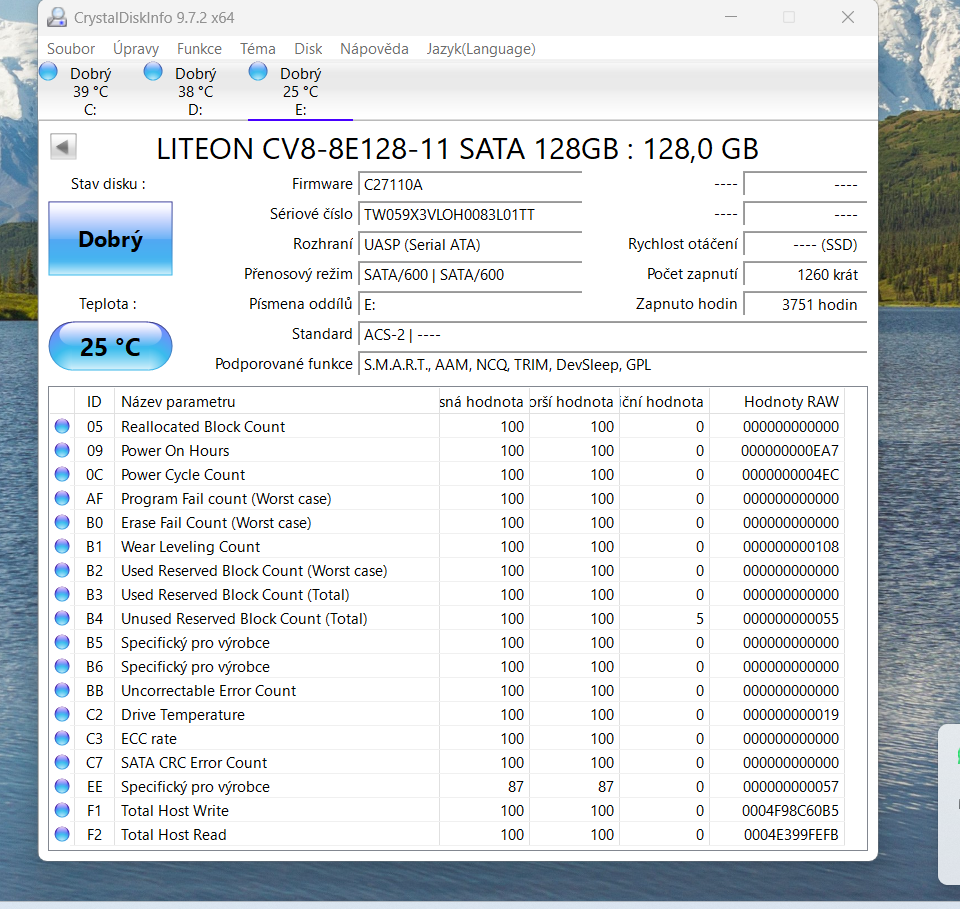
Task: Click the status circle above drive D:
Action: point(152,71)
